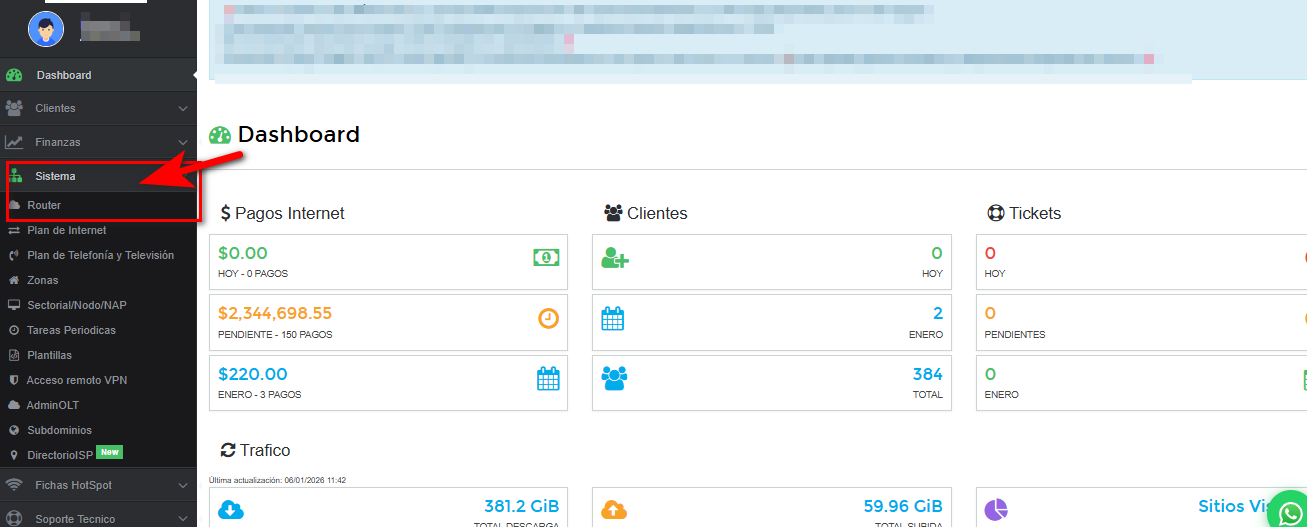The height and width of the screenshot is (527, 1307).
Task: Click the add-client icon in Clientes panel
Action: pos(614,259)
